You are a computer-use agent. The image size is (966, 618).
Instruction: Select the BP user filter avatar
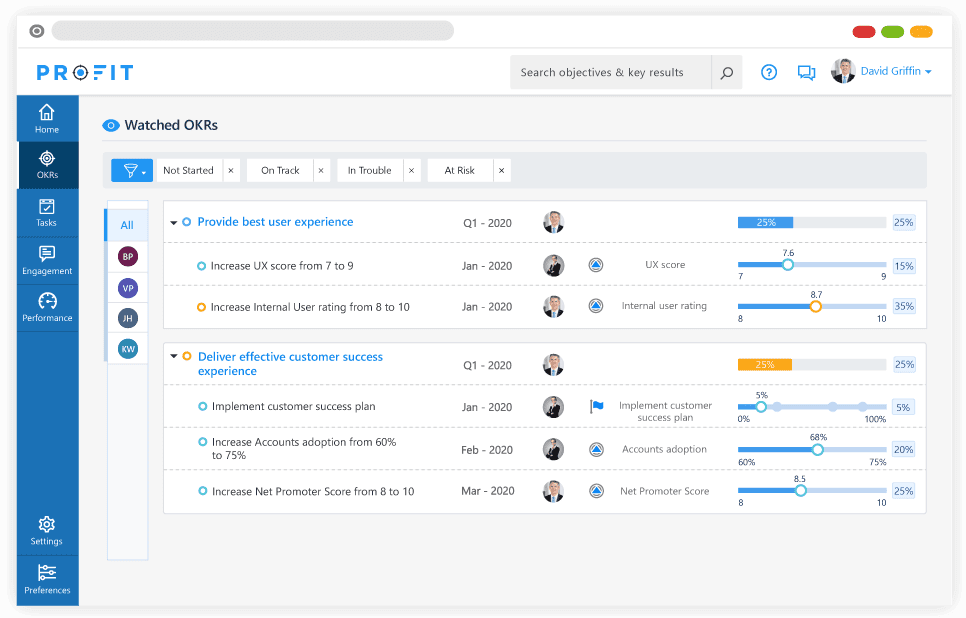[x=127, y=257]
